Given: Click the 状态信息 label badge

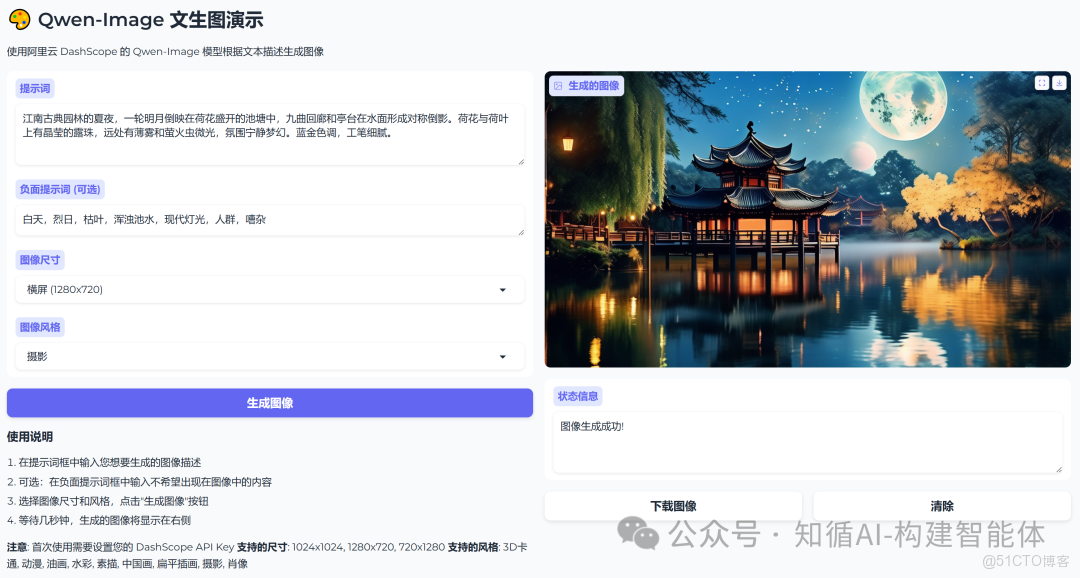Looking at the screenshot, I should [578, 396].
